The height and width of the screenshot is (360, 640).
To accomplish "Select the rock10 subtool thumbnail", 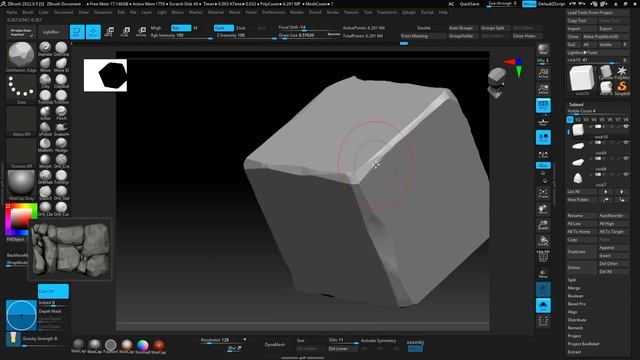I will [x=578, y=130].
